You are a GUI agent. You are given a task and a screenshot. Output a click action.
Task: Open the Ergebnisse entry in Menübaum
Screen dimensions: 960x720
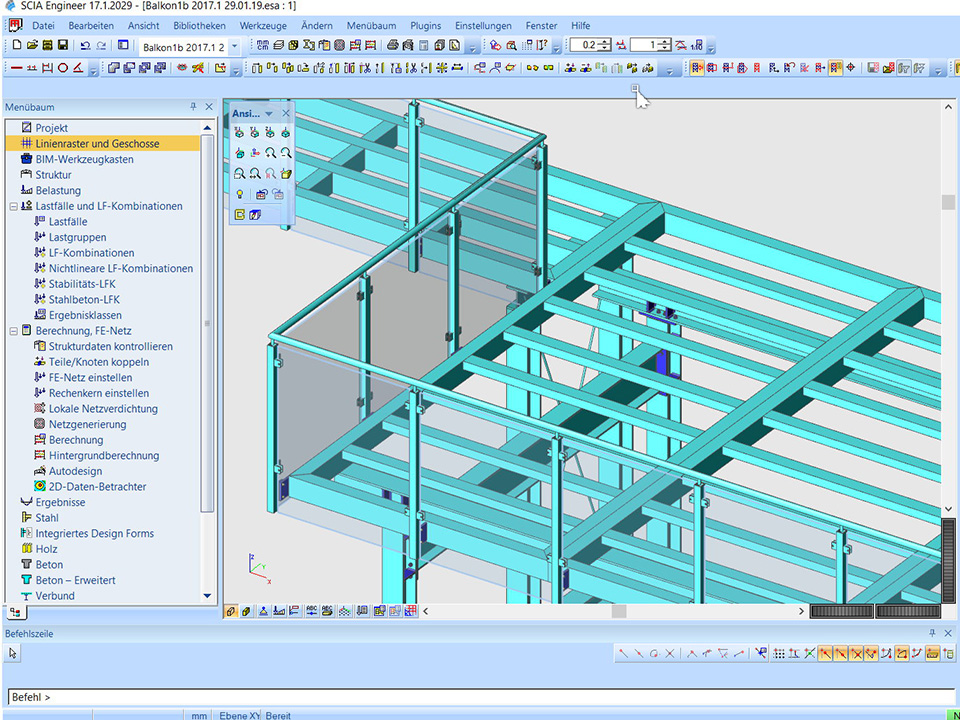(60, 502)
